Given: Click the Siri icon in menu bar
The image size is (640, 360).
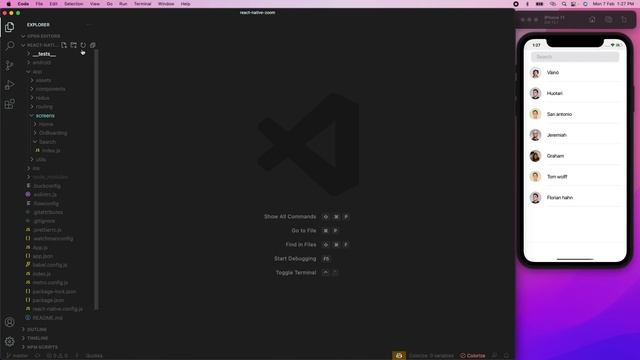Looking at the screenshot, I should 585,4.
